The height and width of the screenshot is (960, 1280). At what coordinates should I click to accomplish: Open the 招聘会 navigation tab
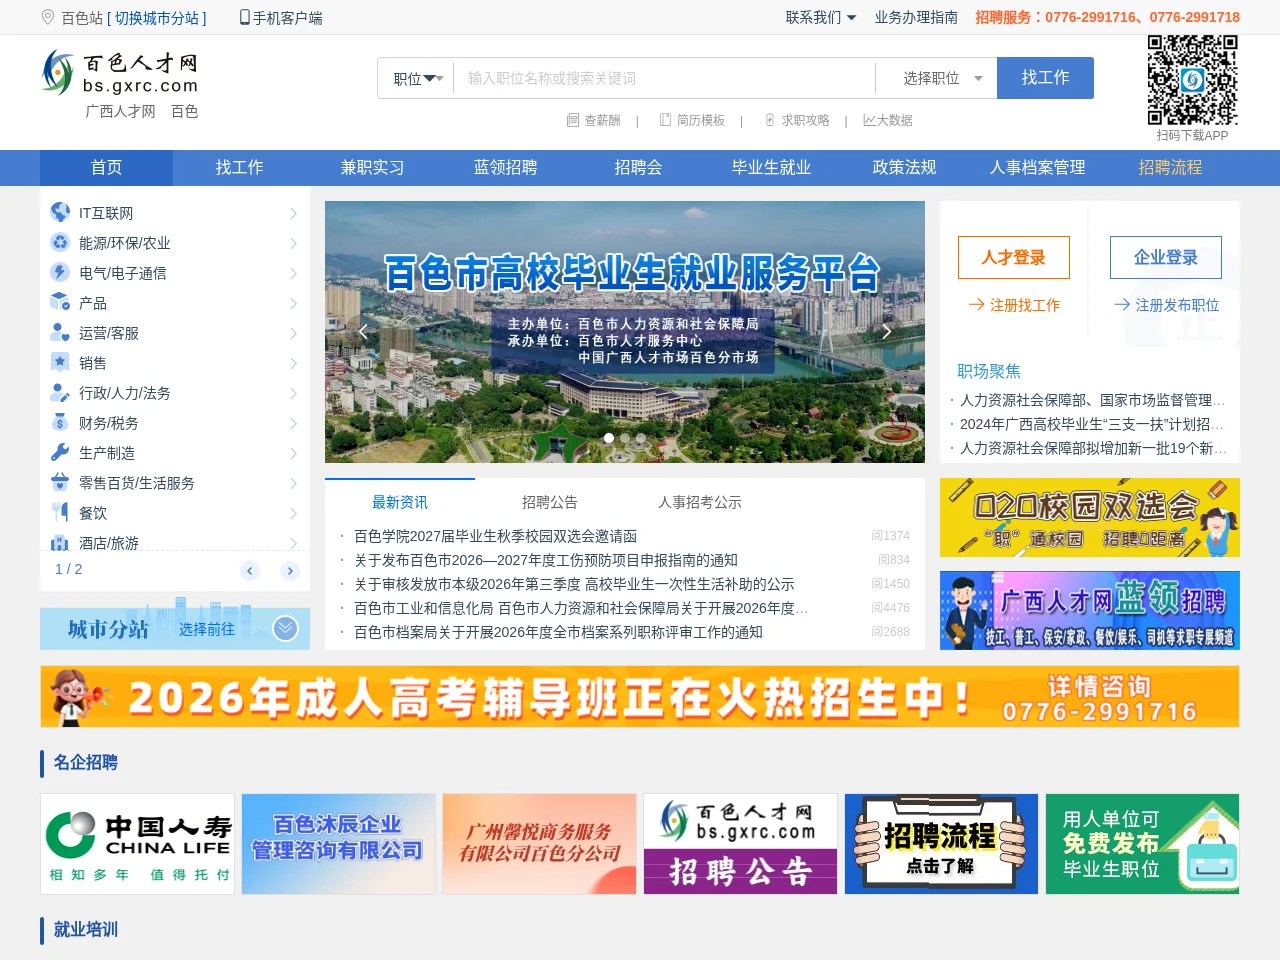[638, 168]
